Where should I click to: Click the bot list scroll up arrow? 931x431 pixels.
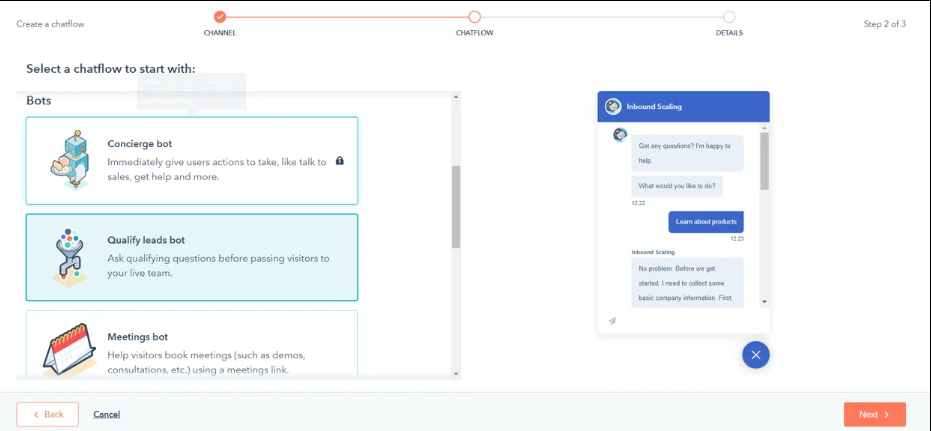pyautogui.click(x=456, y=97)
